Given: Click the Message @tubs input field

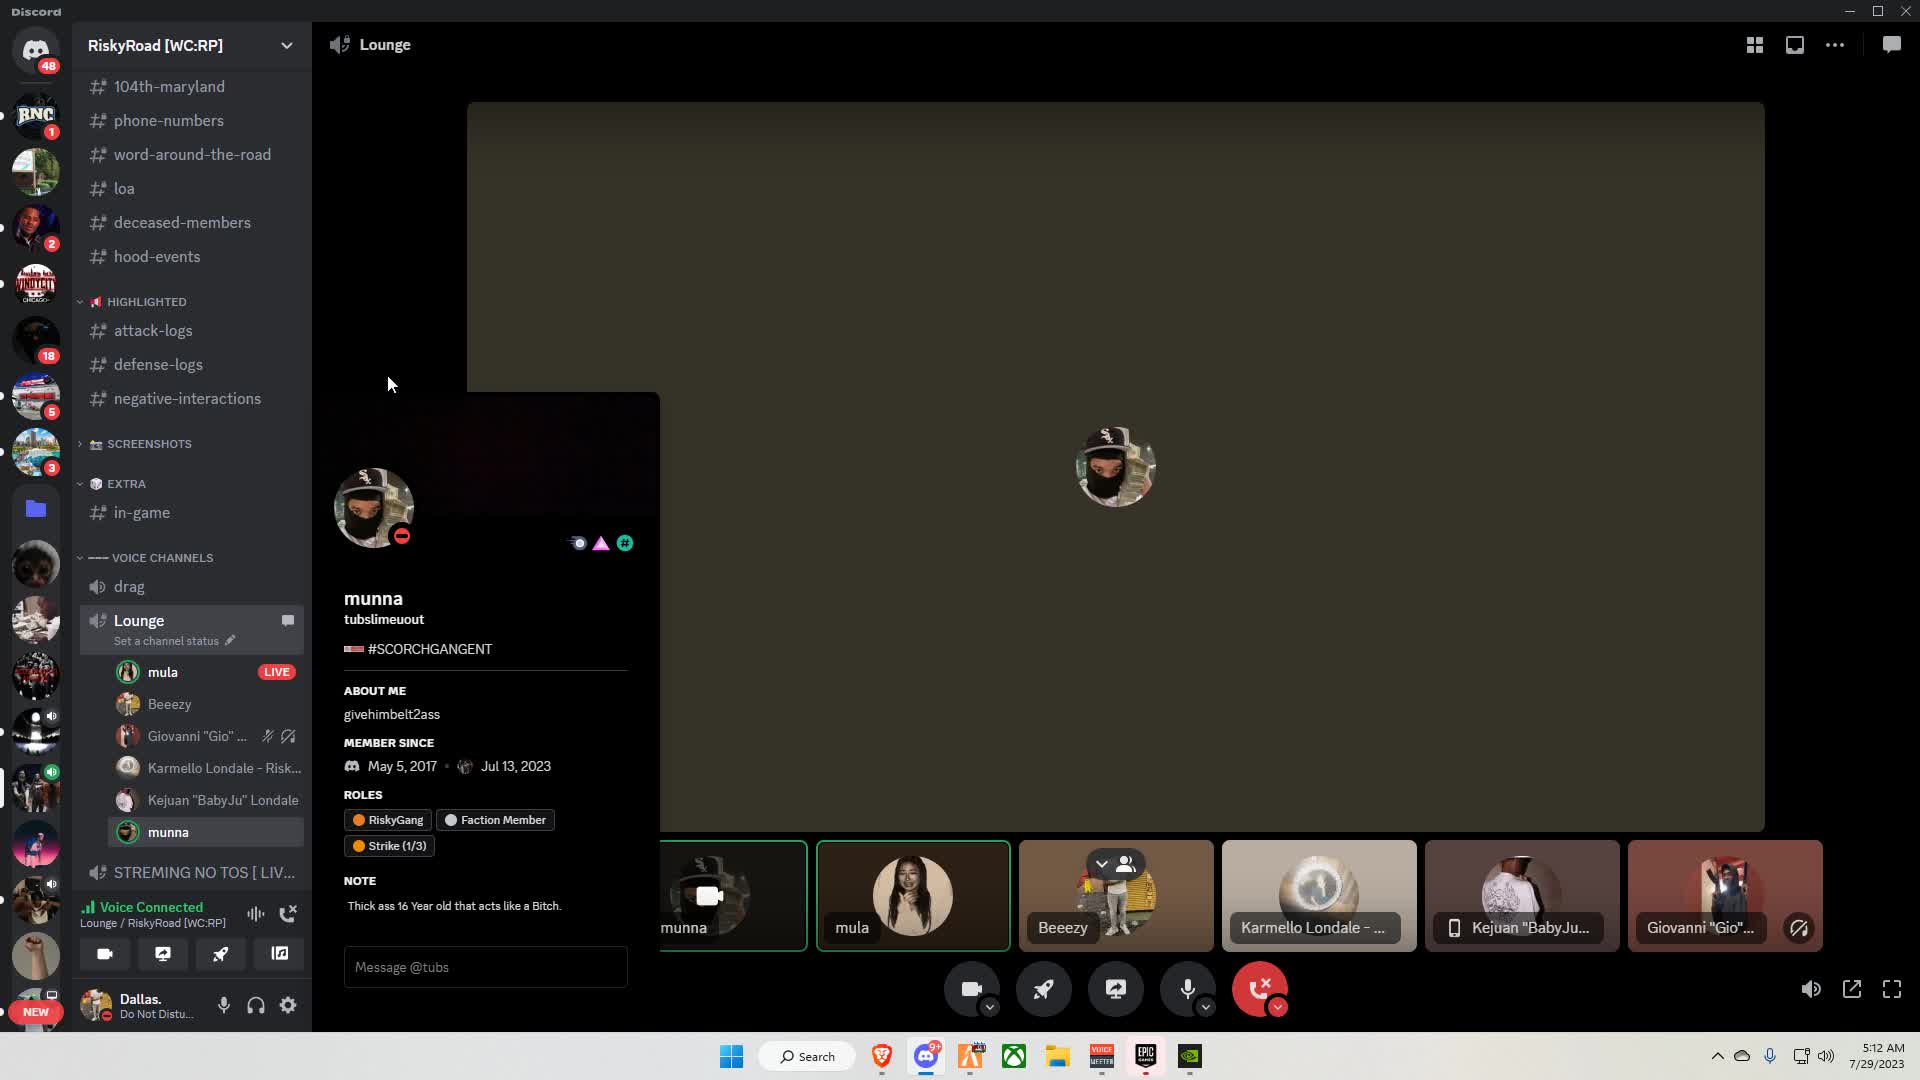Looking at the screenshot, I should (x=485, y=967).
